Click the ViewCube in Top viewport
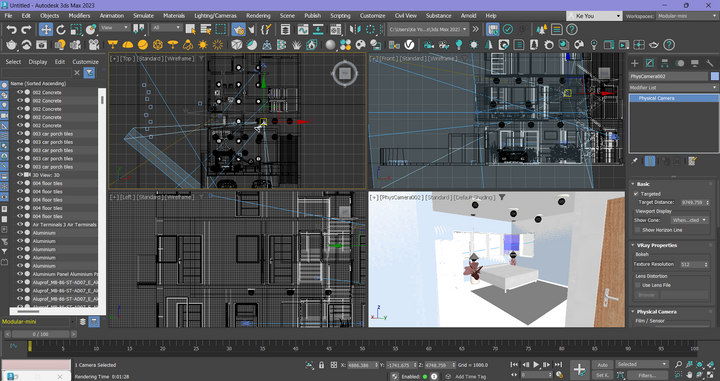Image resolution: width=720 pixels, height=381 pixels. [345, 73]
